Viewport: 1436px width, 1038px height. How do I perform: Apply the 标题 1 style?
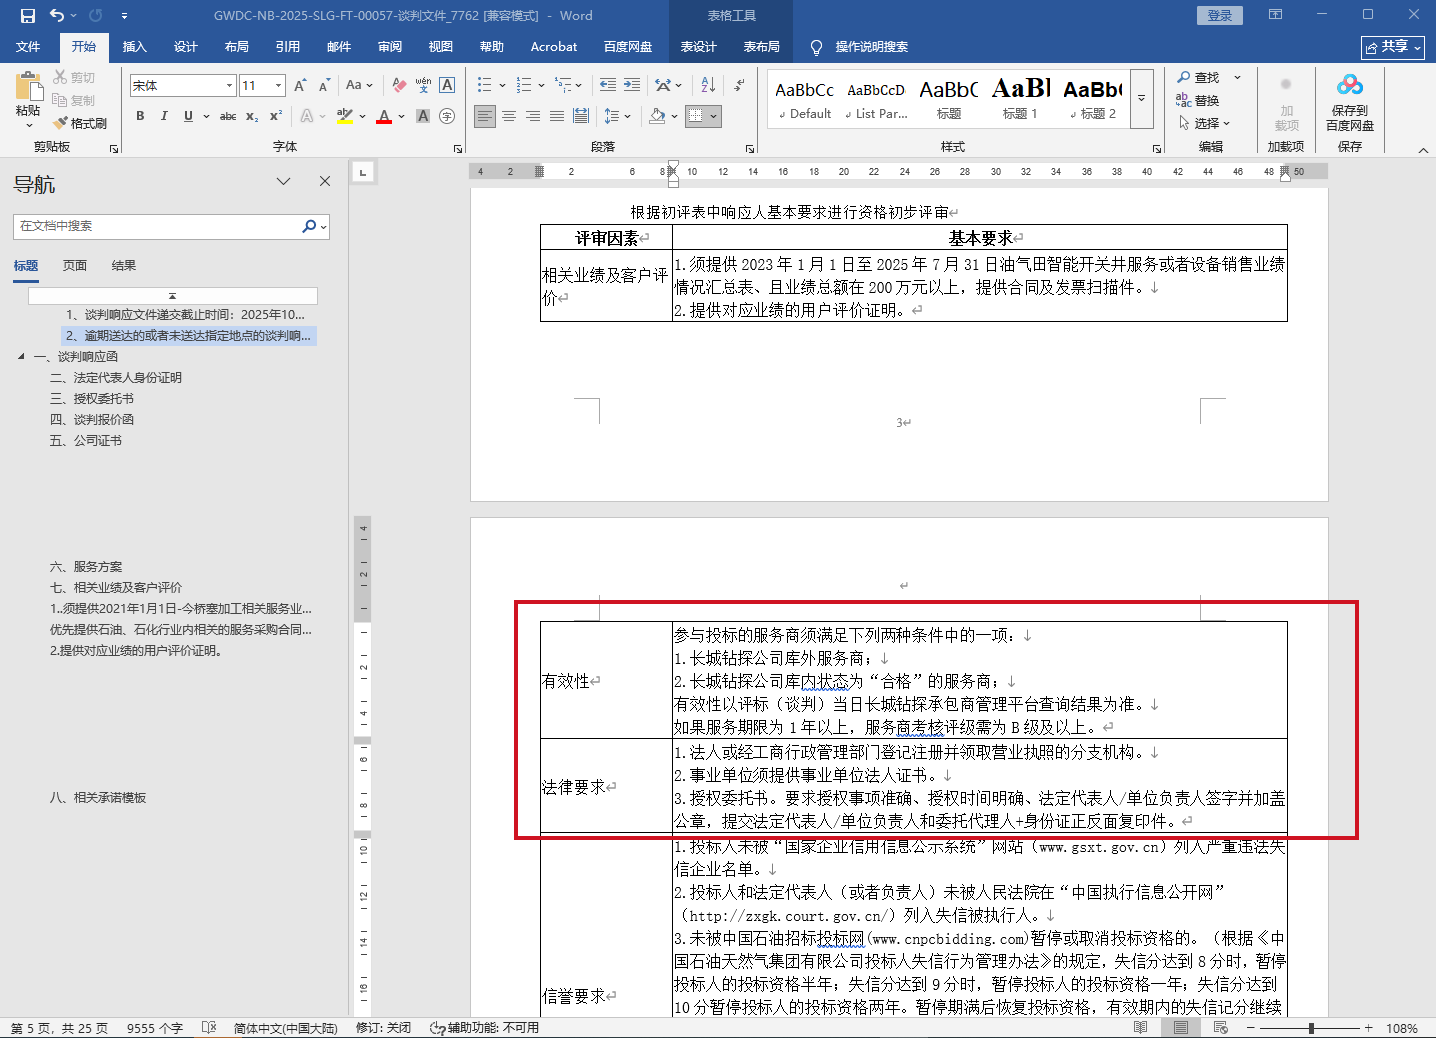coord(1021,99)
